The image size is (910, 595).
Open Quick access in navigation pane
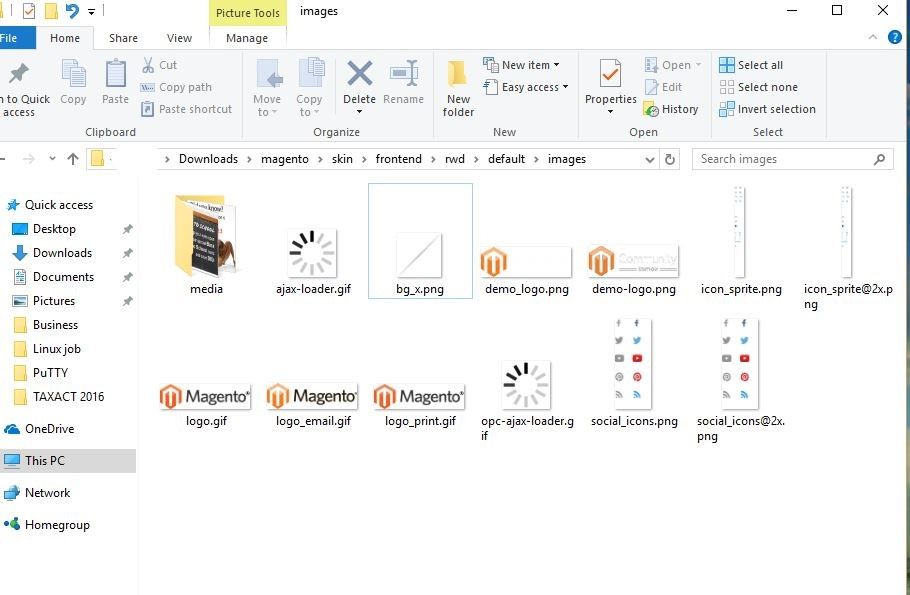click(59, 205)
